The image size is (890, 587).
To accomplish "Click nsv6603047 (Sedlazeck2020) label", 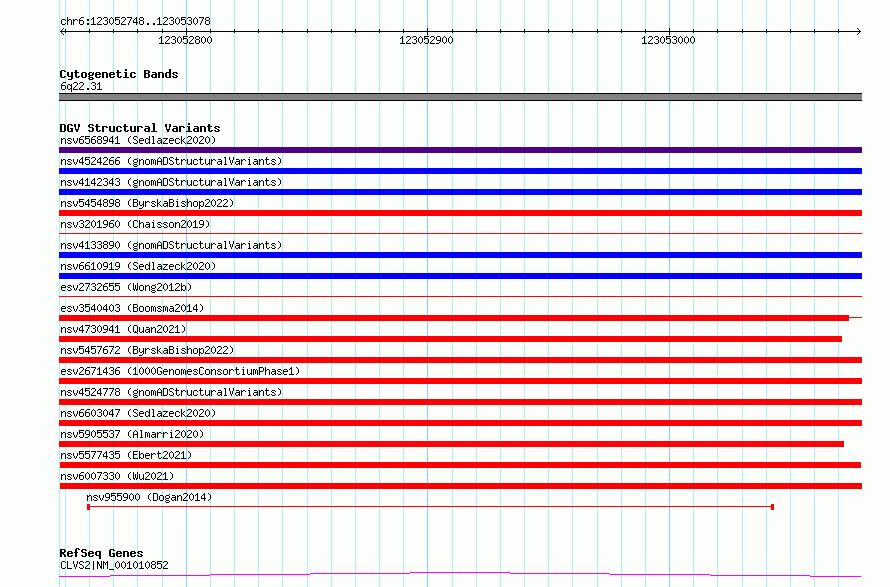I will point(138,413).
